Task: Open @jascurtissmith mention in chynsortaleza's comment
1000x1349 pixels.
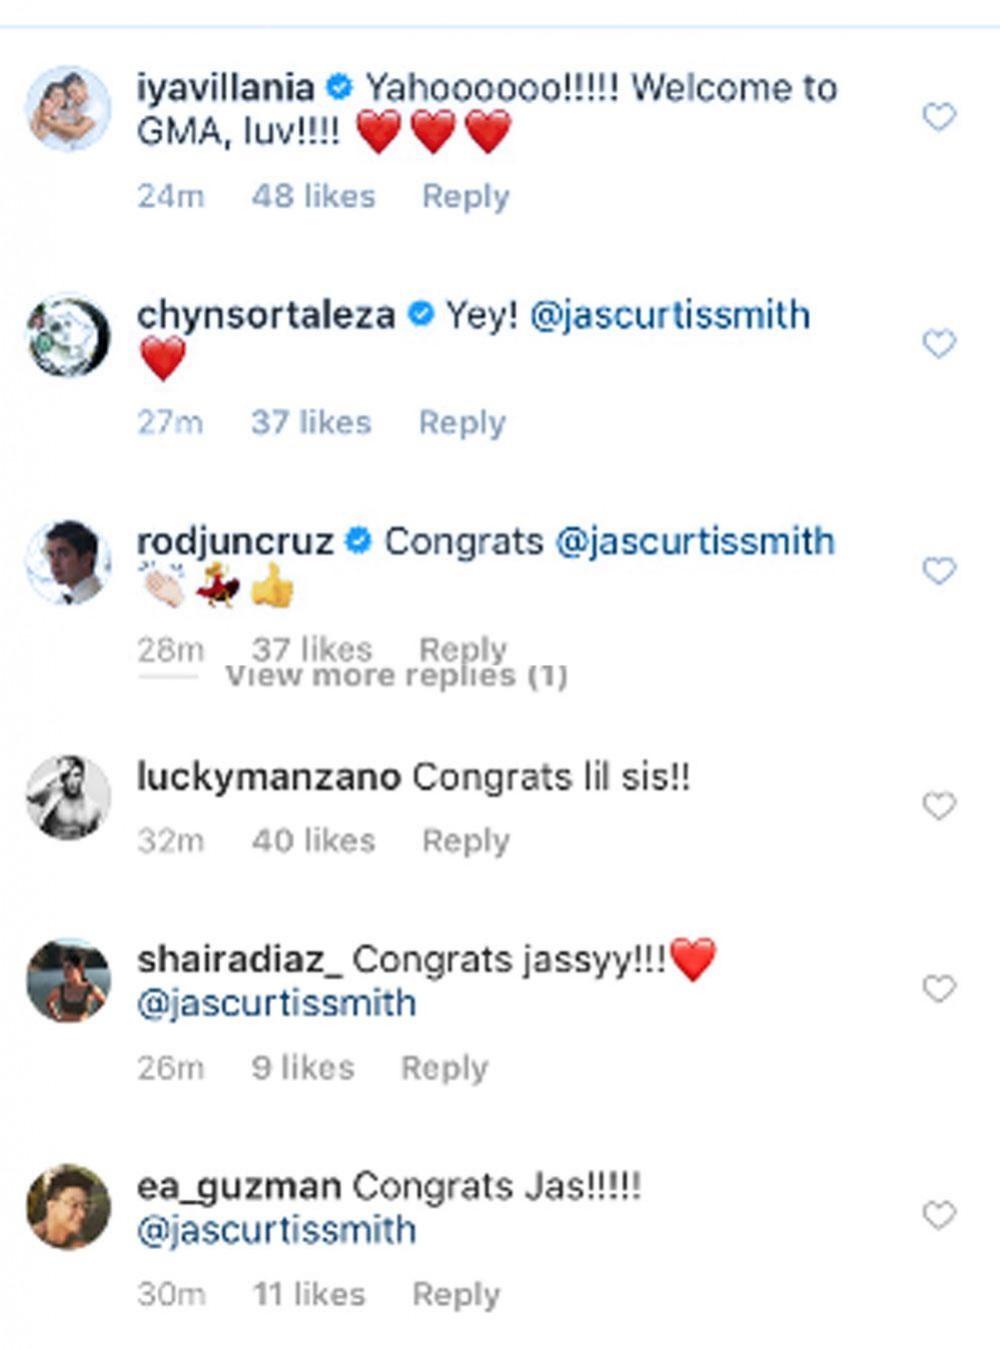Action: pyautogui.click(x=669, y=315)
